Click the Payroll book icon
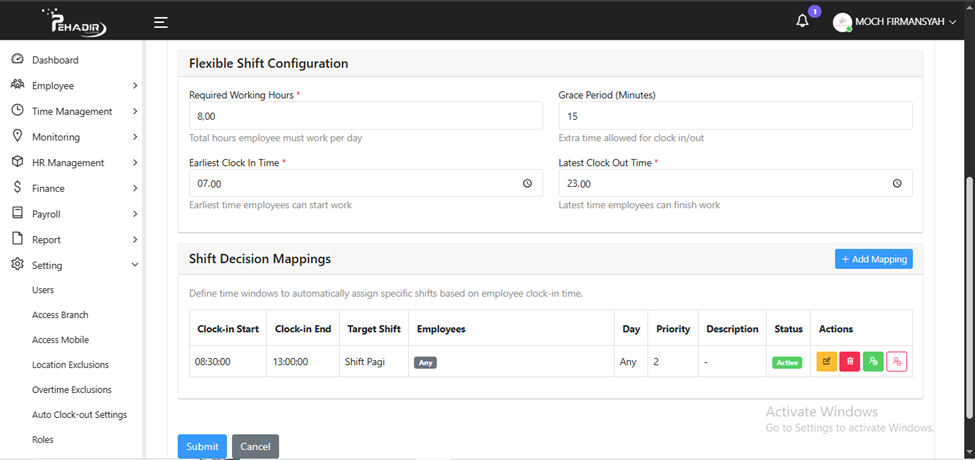 click(x=17, y=213)
